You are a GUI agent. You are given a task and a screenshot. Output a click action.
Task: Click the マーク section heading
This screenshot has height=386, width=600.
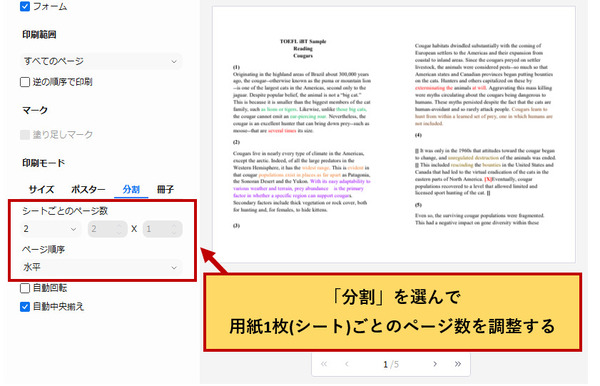coord(35,110)
